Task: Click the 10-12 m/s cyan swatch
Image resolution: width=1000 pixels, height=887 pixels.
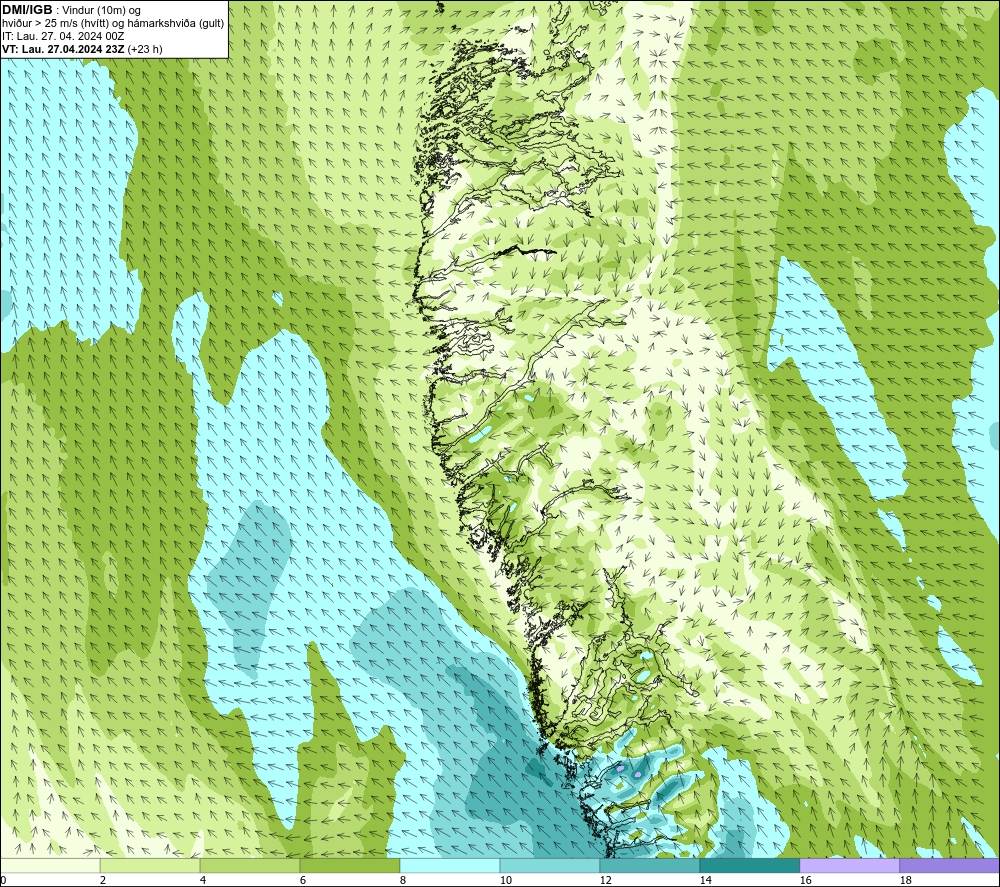Action: click(x=550, y=865)
